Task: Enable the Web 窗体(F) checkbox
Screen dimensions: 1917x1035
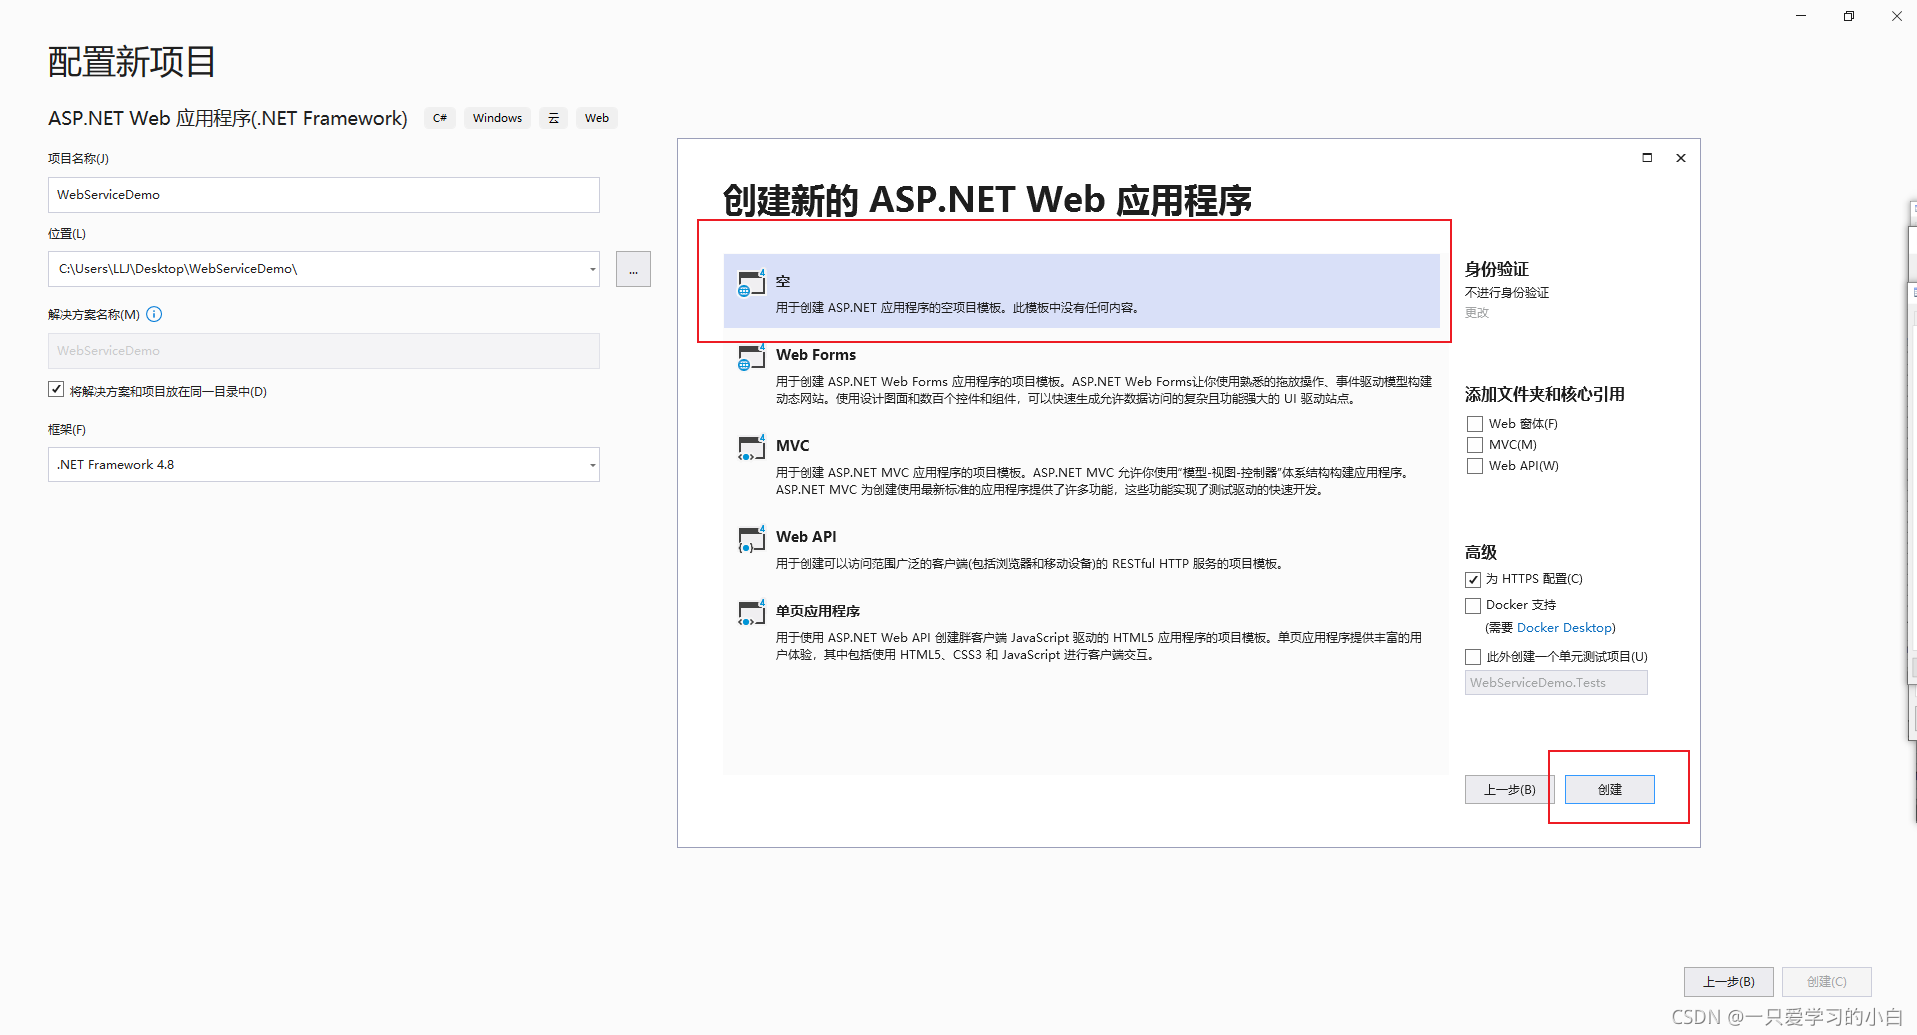Action: tap(1475, 424)
